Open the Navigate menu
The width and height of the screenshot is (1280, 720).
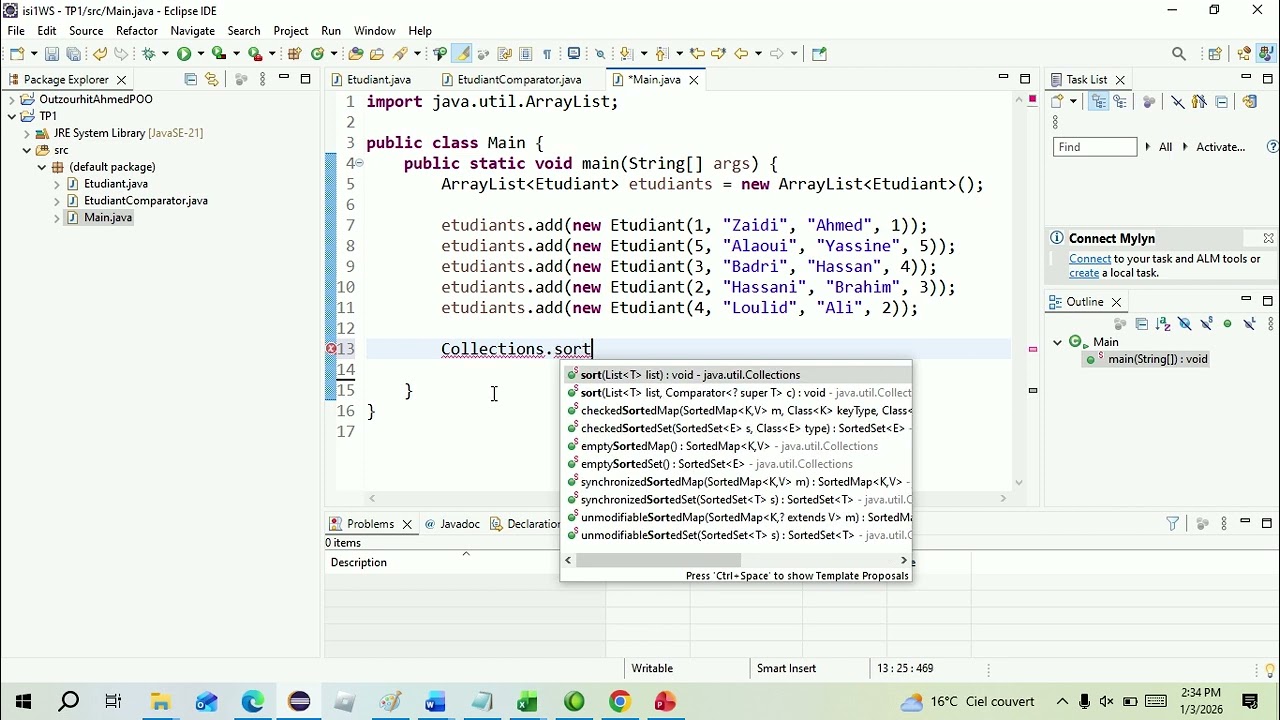pos(193,31)
